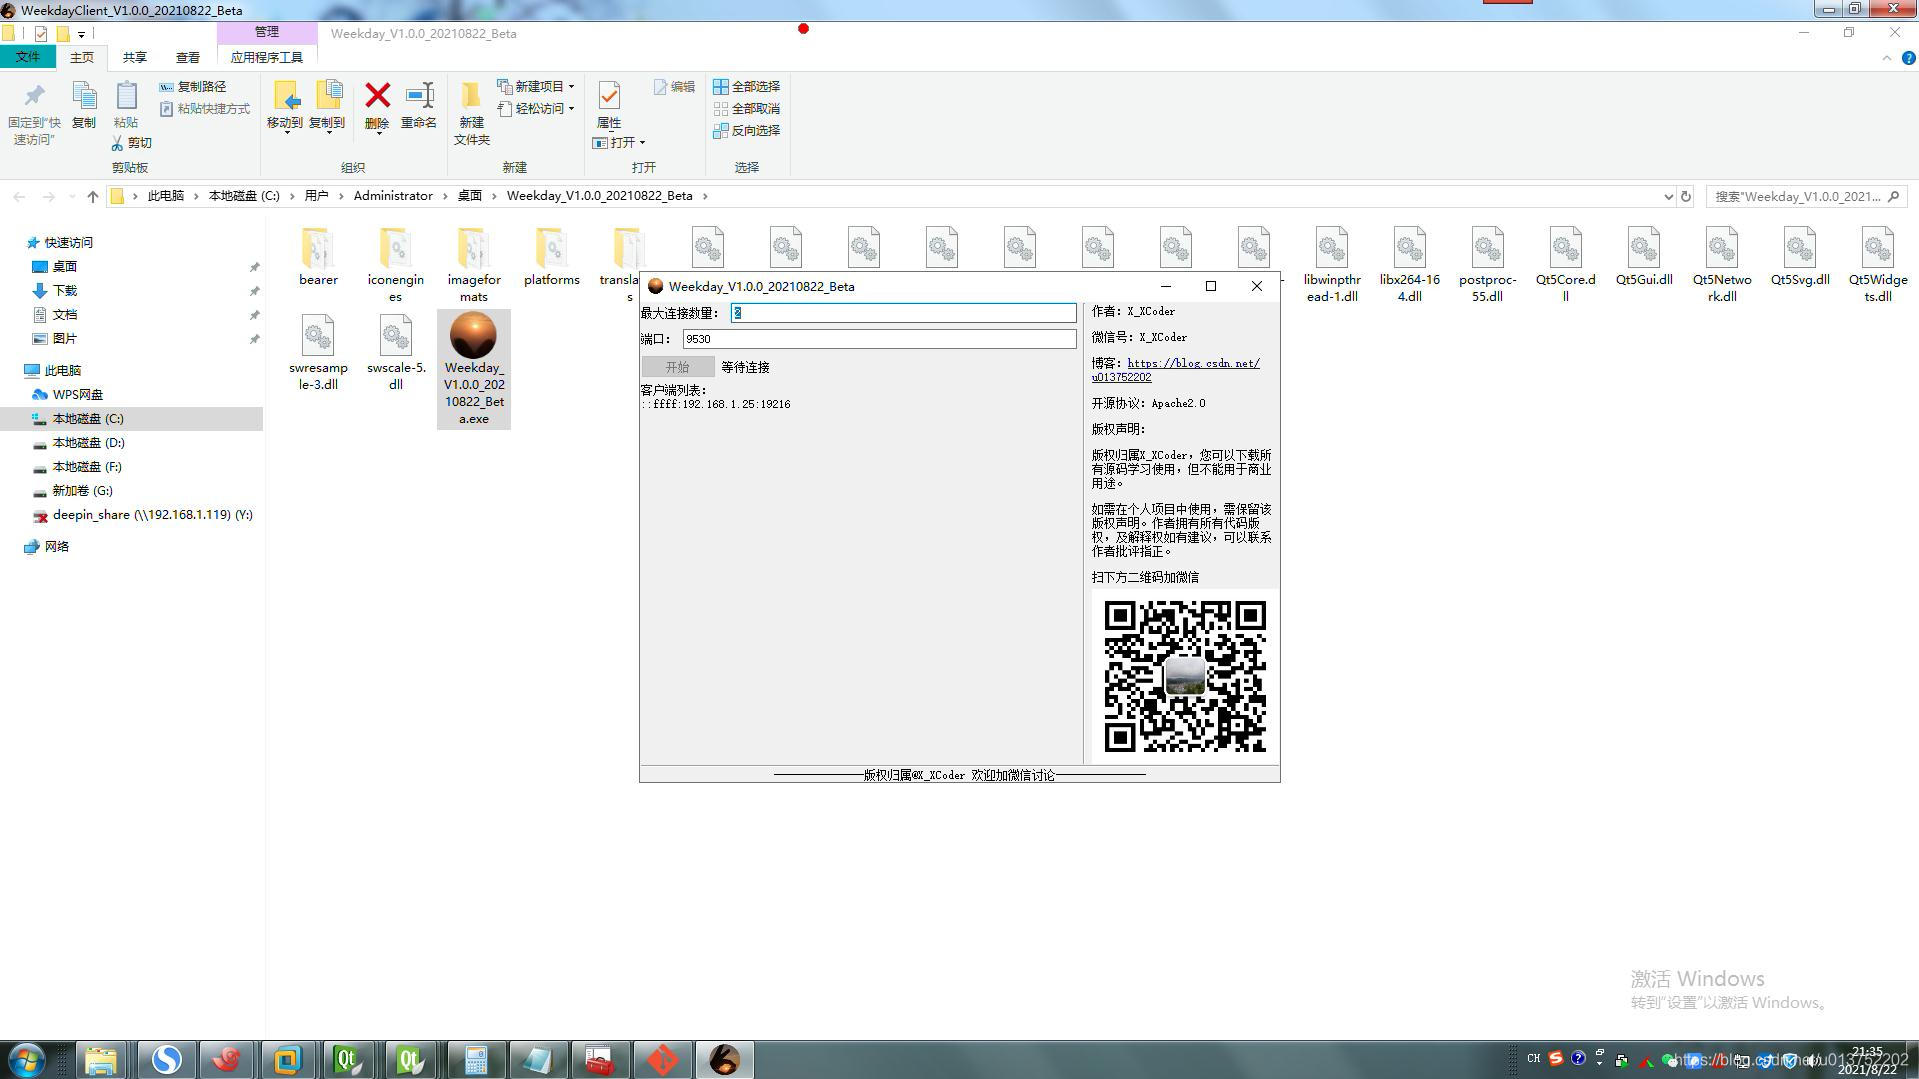The height and width of the screenshot is (1079, 1919).
Task: Click Administrator in the breadcrumb path
Action: pos(393,196)
